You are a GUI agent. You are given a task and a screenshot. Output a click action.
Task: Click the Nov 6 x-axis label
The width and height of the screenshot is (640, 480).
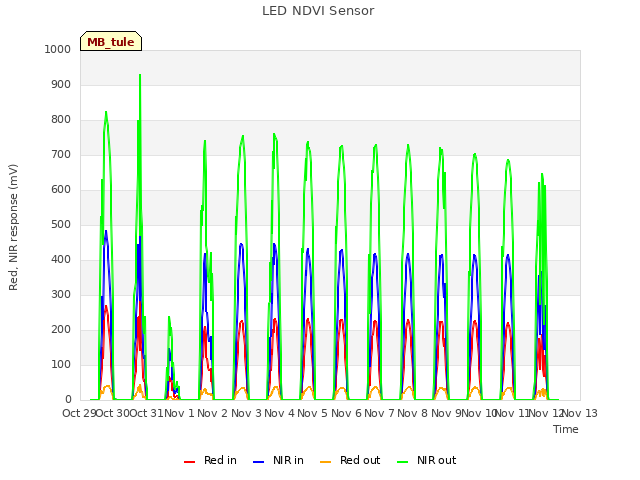pos(346,413)
